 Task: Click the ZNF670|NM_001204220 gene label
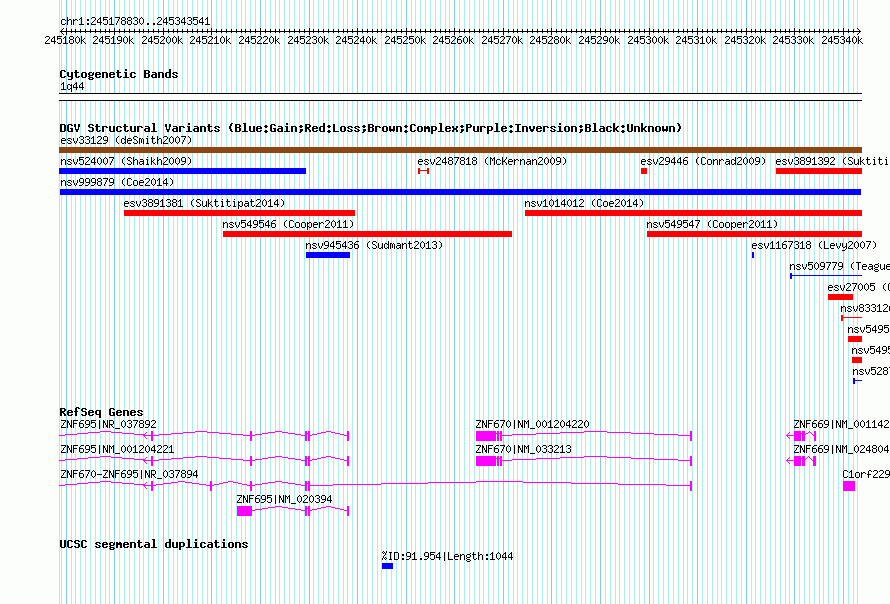coord(532,424)
